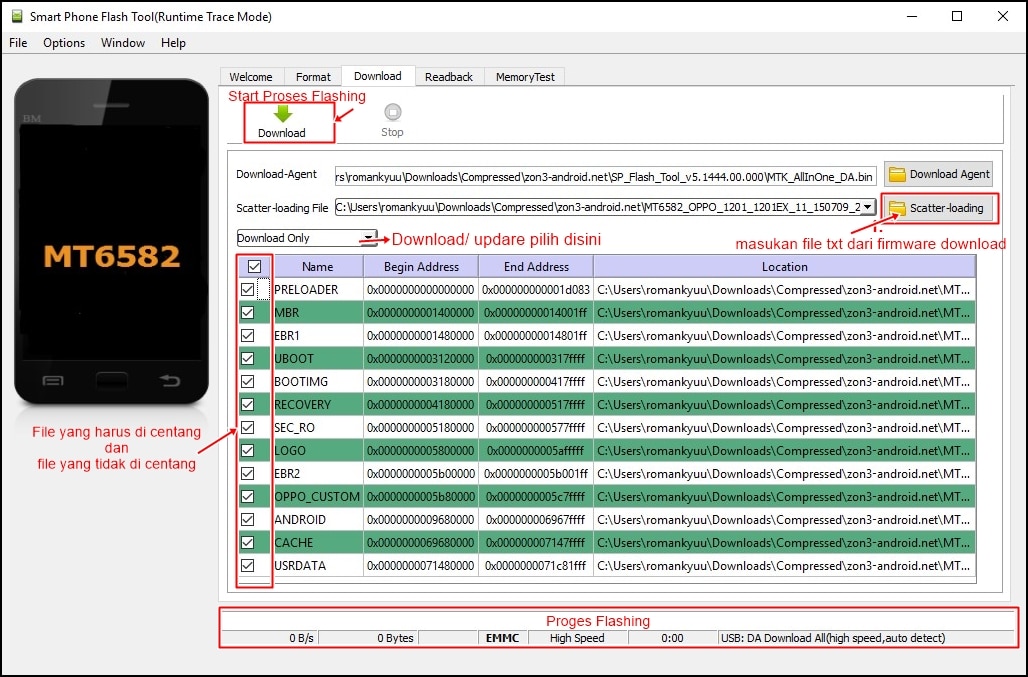
Task: Select the BOOTIMG name cell
Action: click(x=318, y=381)
